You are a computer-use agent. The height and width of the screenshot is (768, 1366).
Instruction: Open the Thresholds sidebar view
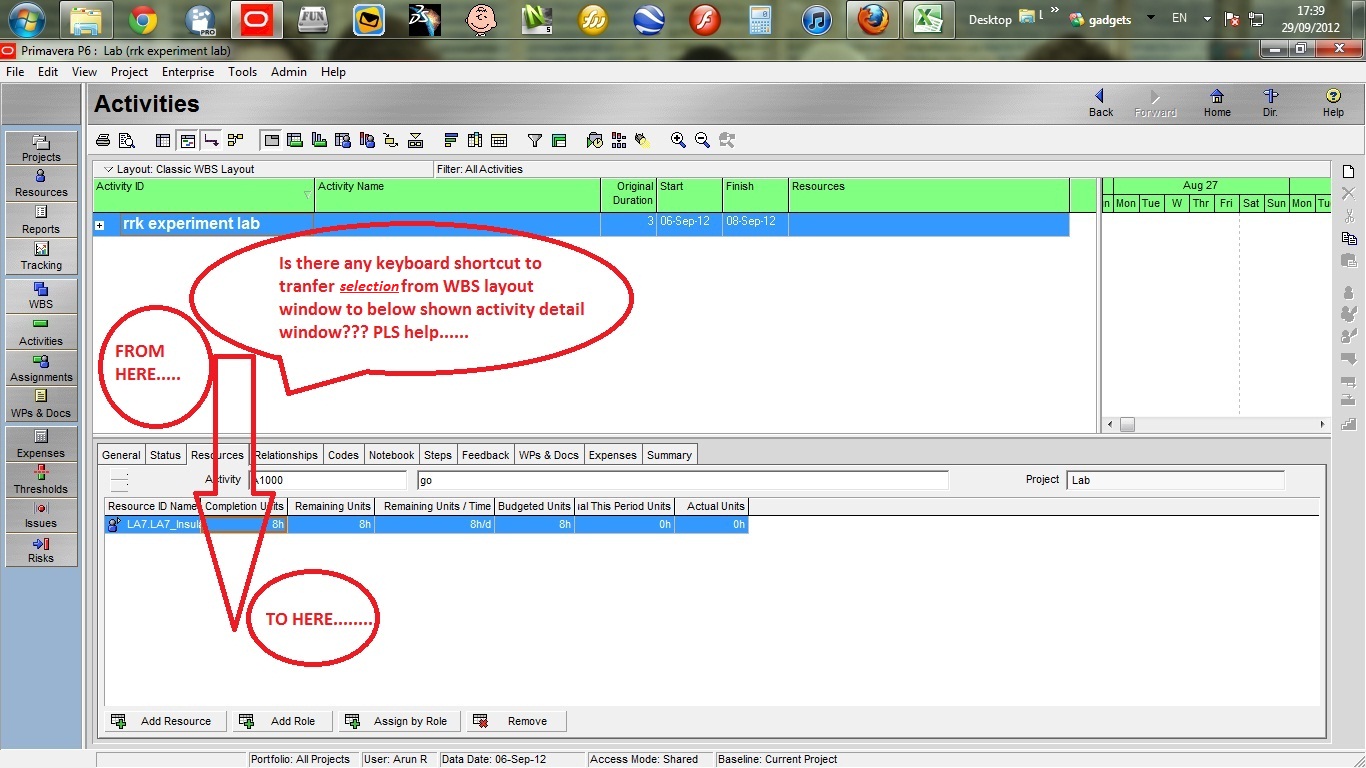[x=41, y=480]
